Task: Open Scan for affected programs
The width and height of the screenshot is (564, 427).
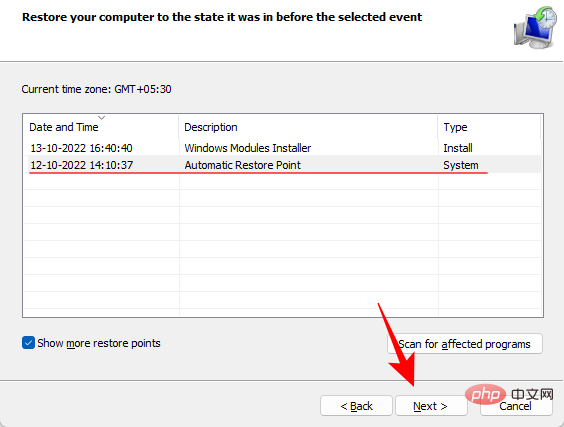Action: 465,344
